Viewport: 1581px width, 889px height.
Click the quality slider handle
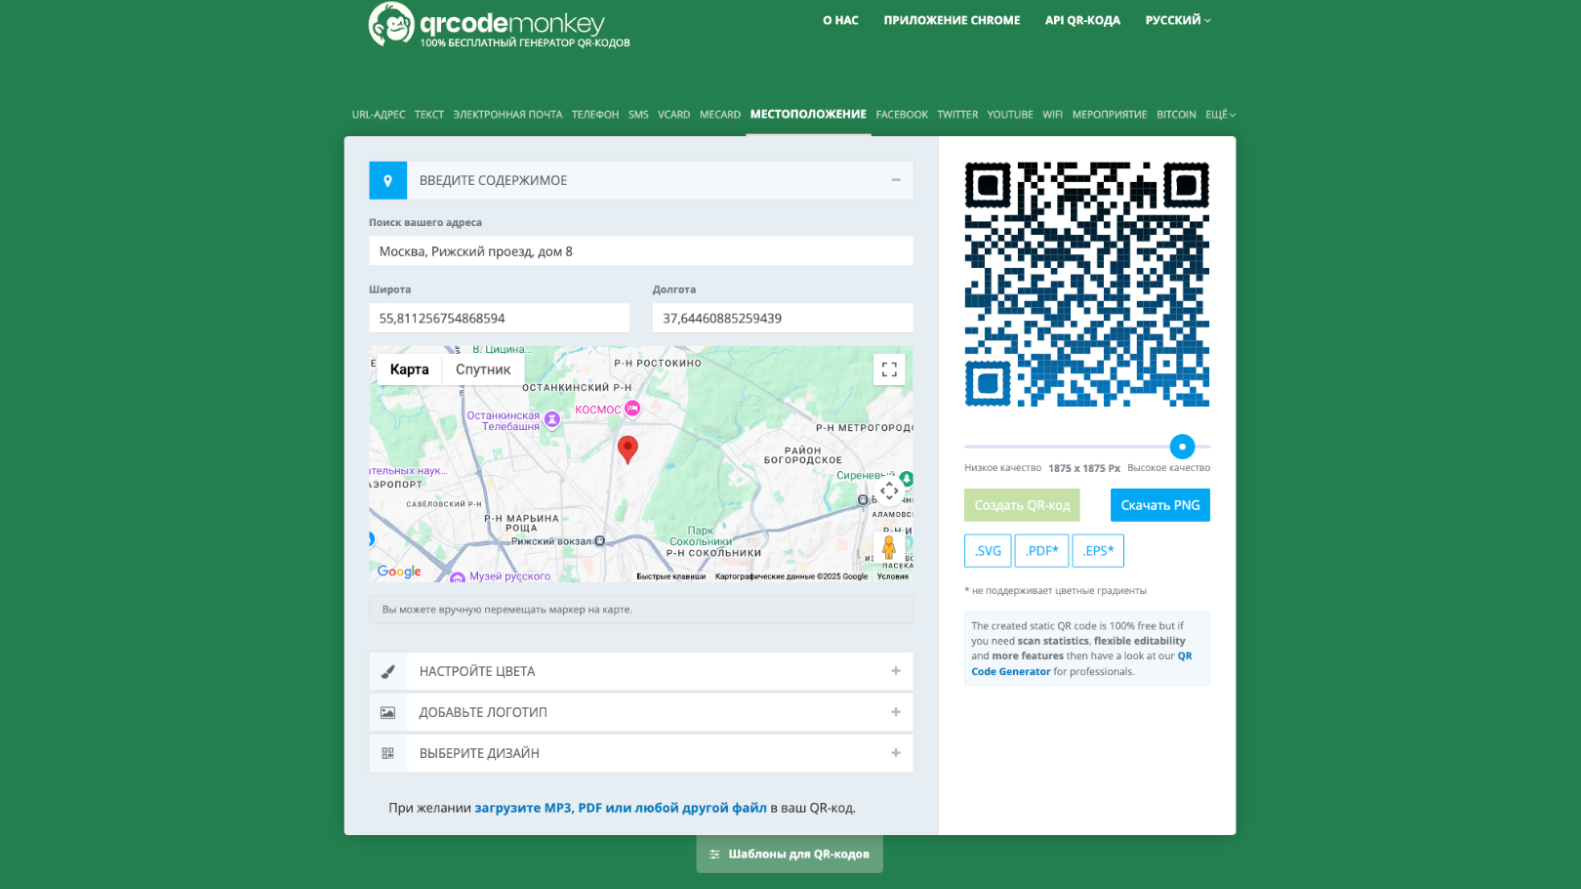(x=1182, y=447)
